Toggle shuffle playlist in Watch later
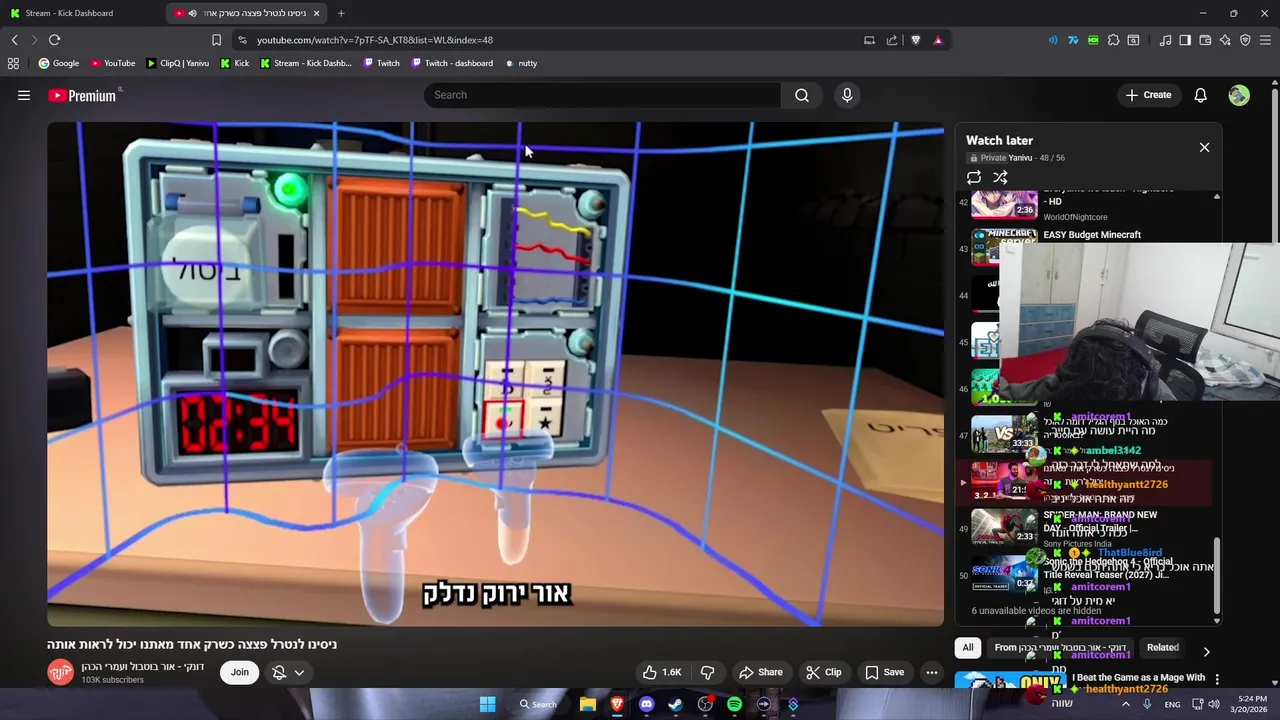The width and height of the screenshot is (1280, 720). pos(1000,177)
